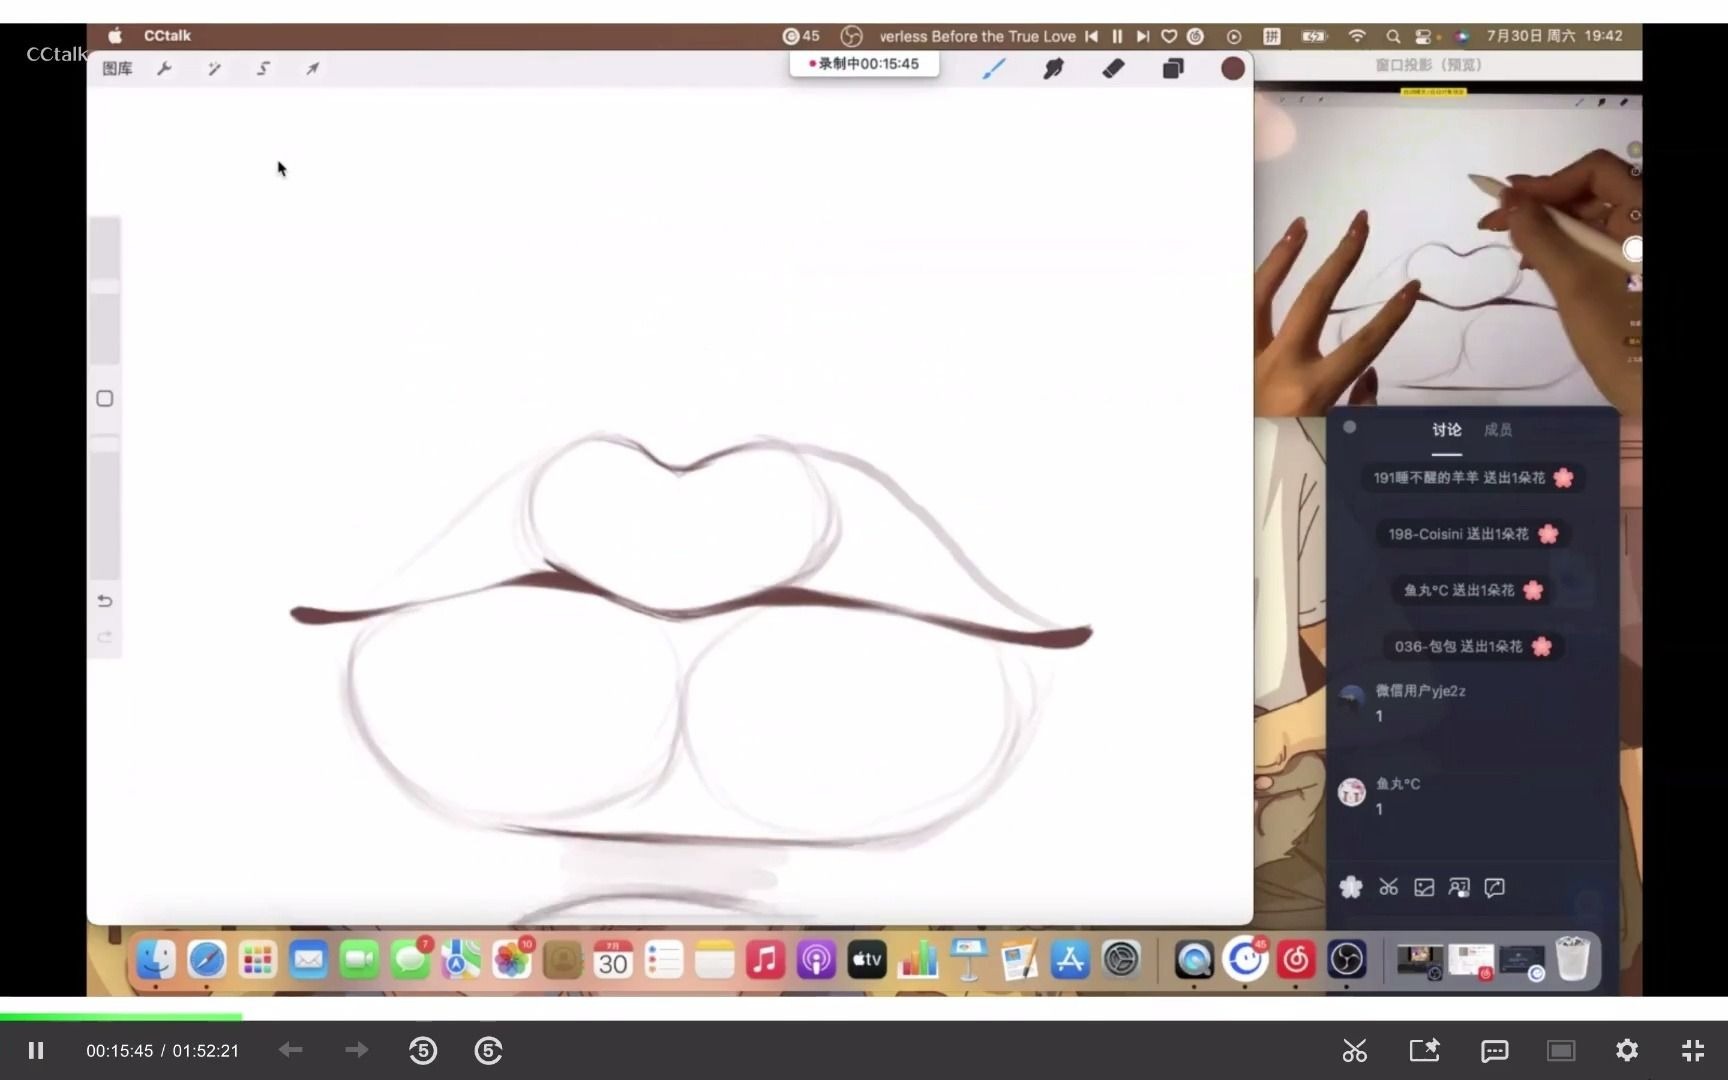The image size is (1728, 1080).
Task: Click the image icon in chat toolbar
Action: pos(1424,887)
